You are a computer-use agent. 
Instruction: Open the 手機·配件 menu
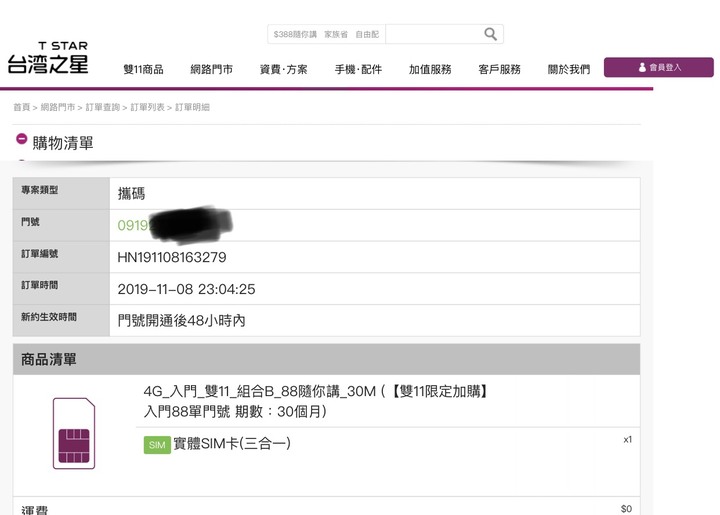click(x=358, y=69)
